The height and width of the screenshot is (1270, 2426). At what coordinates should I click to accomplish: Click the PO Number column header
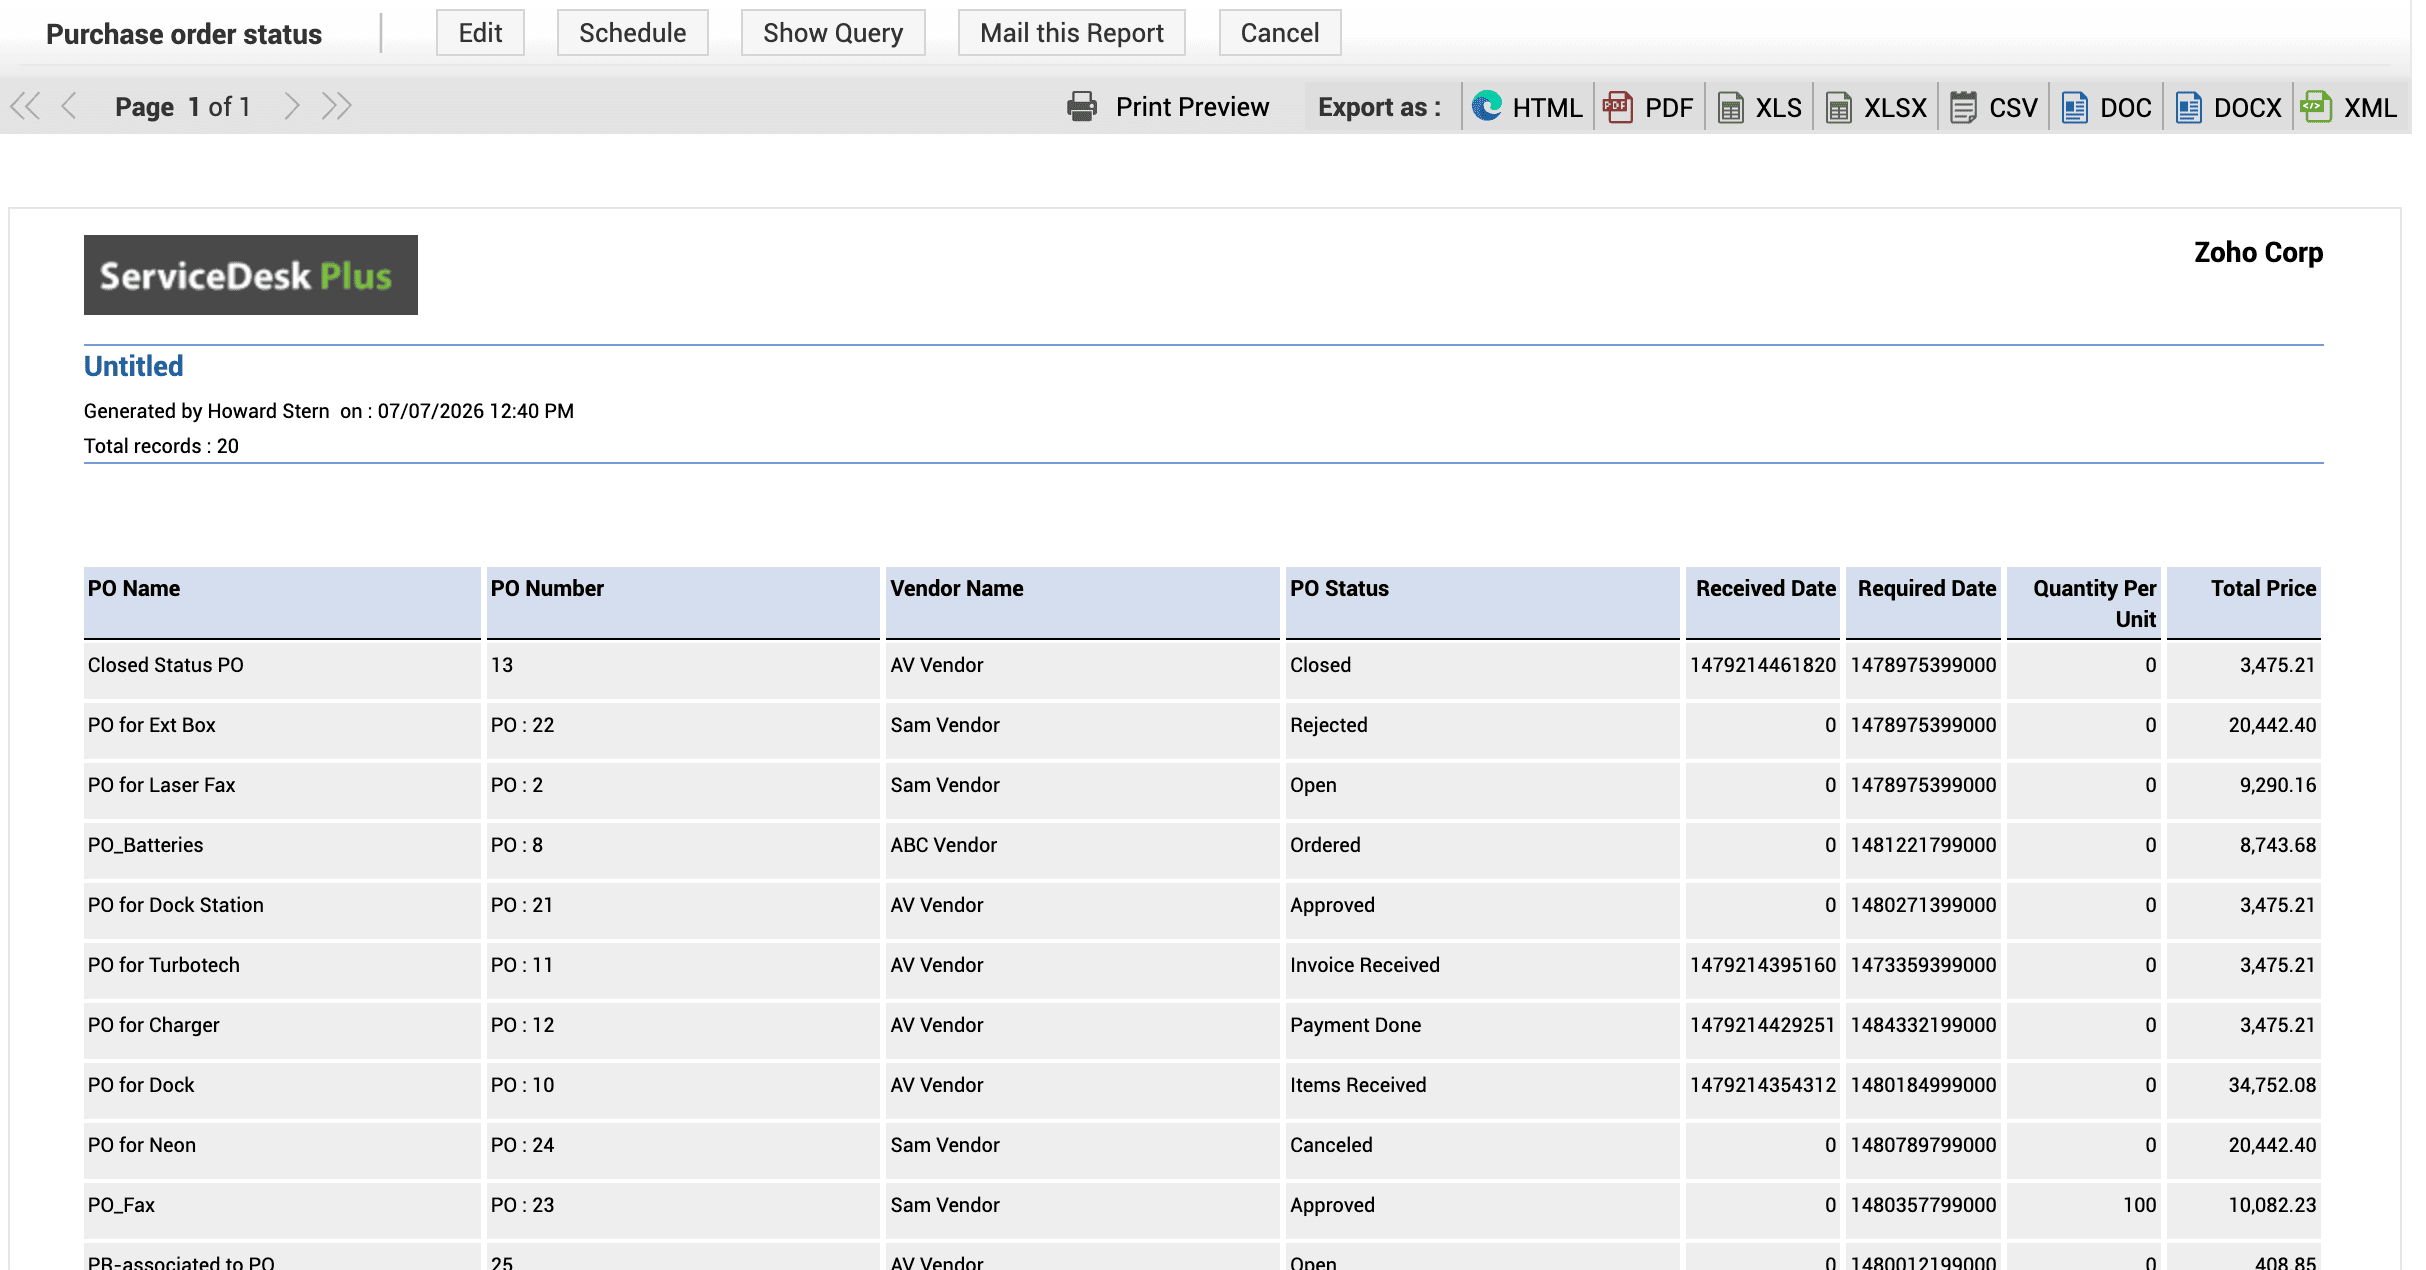683,602
